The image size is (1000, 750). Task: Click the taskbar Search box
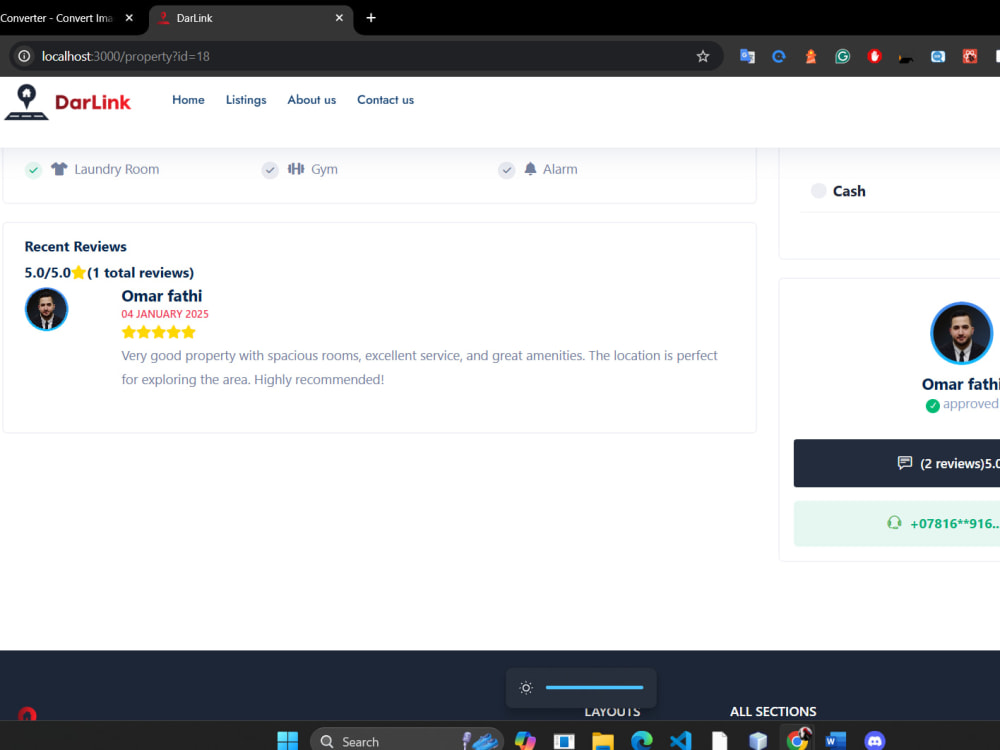tap(407, 741)
